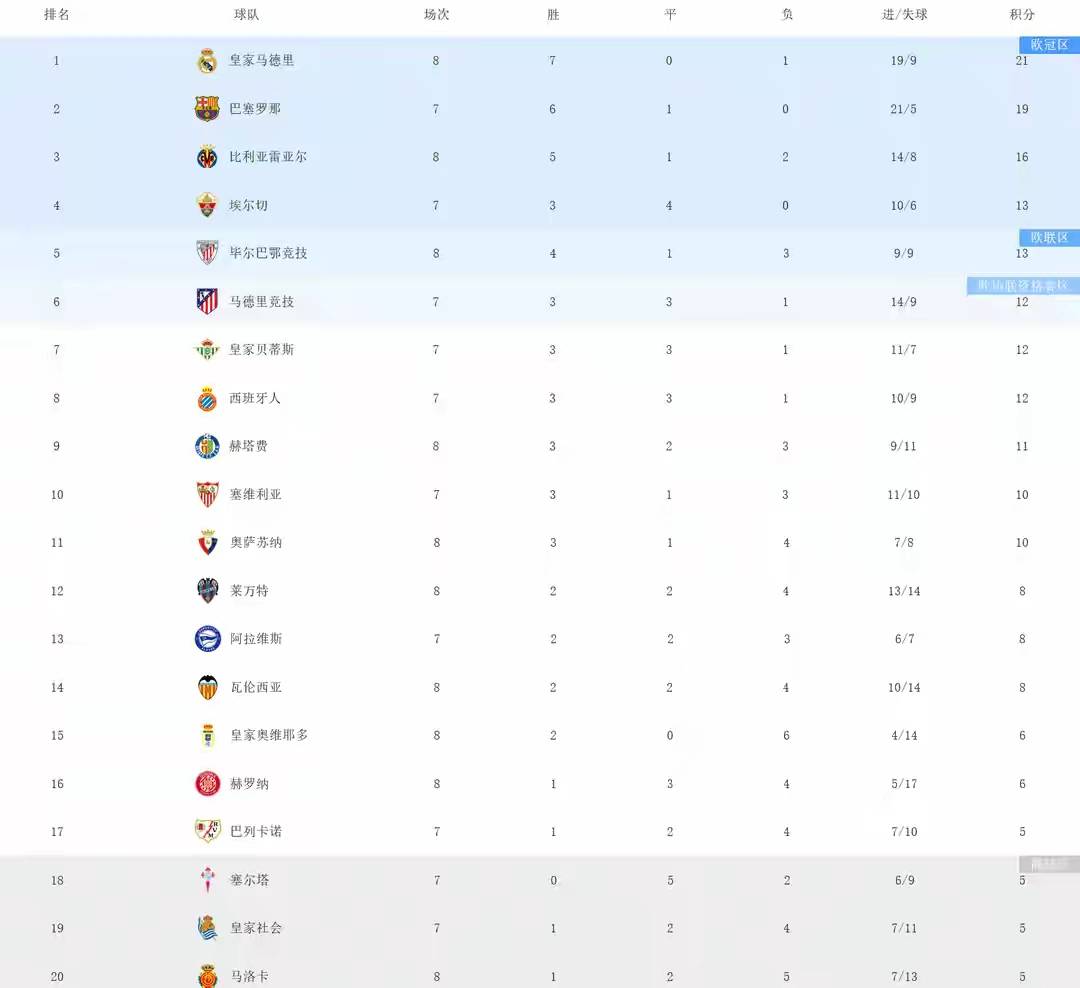Click the Real Sociedad crest icon
This screenshot has width=1080, height=988.
pos(207,928)
